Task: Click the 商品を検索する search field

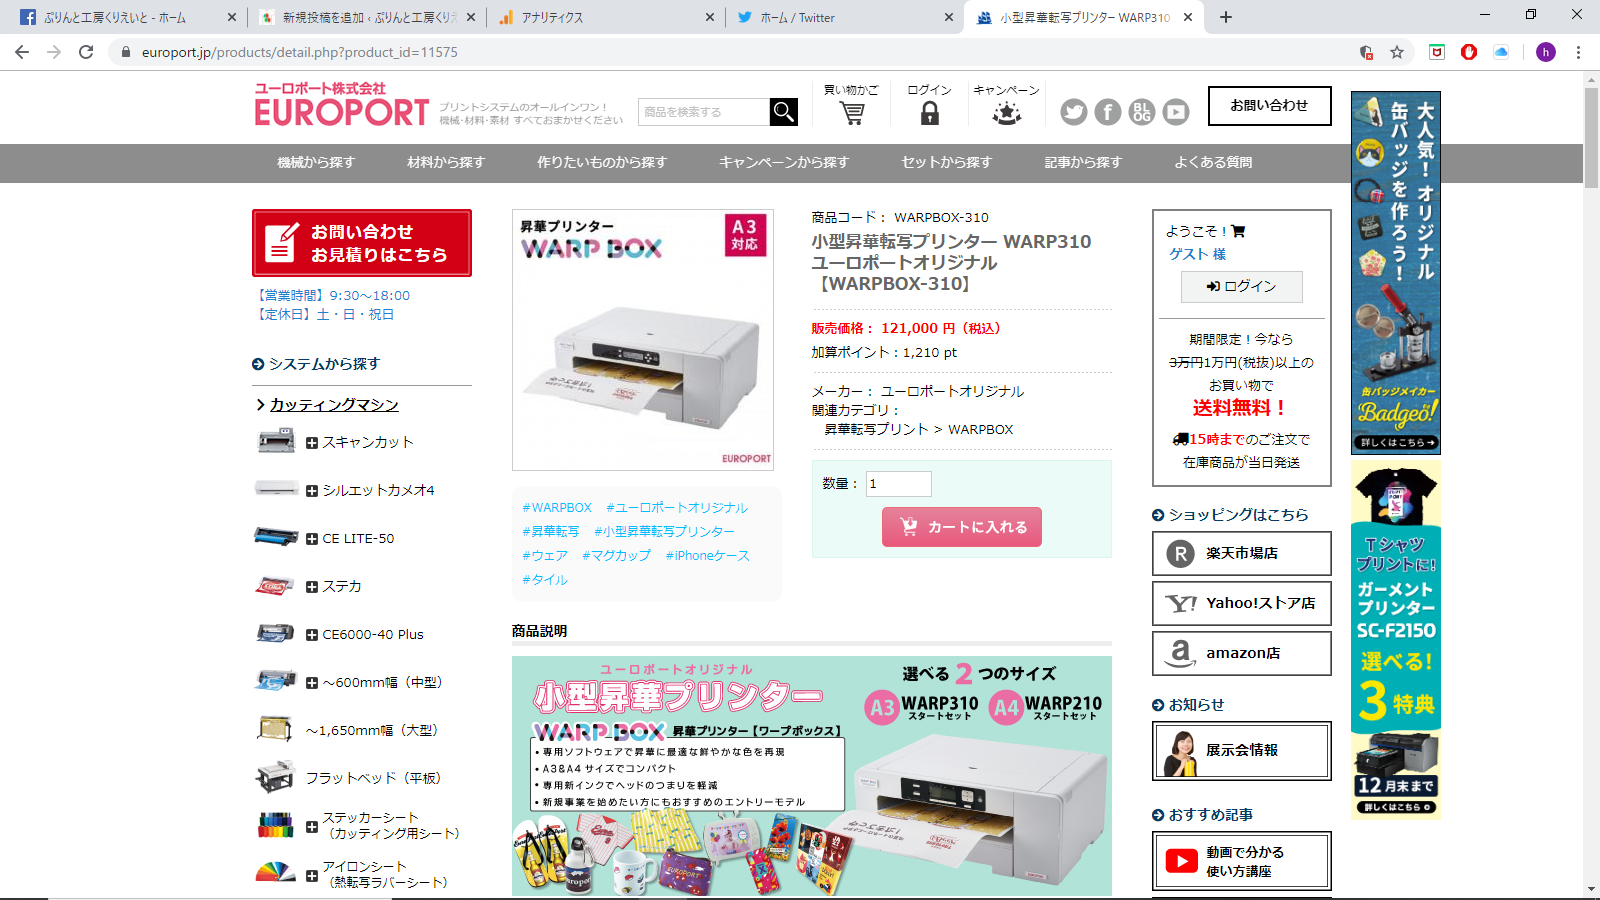Action: [704, 112]
